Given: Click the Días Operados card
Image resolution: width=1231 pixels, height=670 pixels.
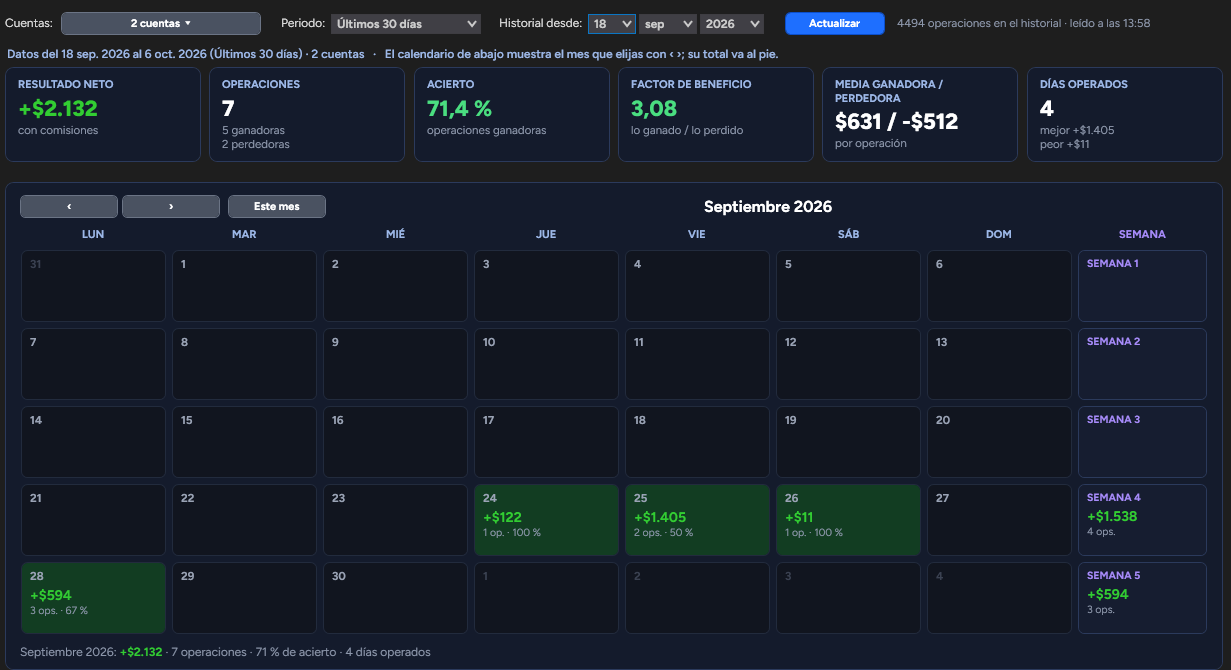Looking at the screenshot, I should 1125,114.
